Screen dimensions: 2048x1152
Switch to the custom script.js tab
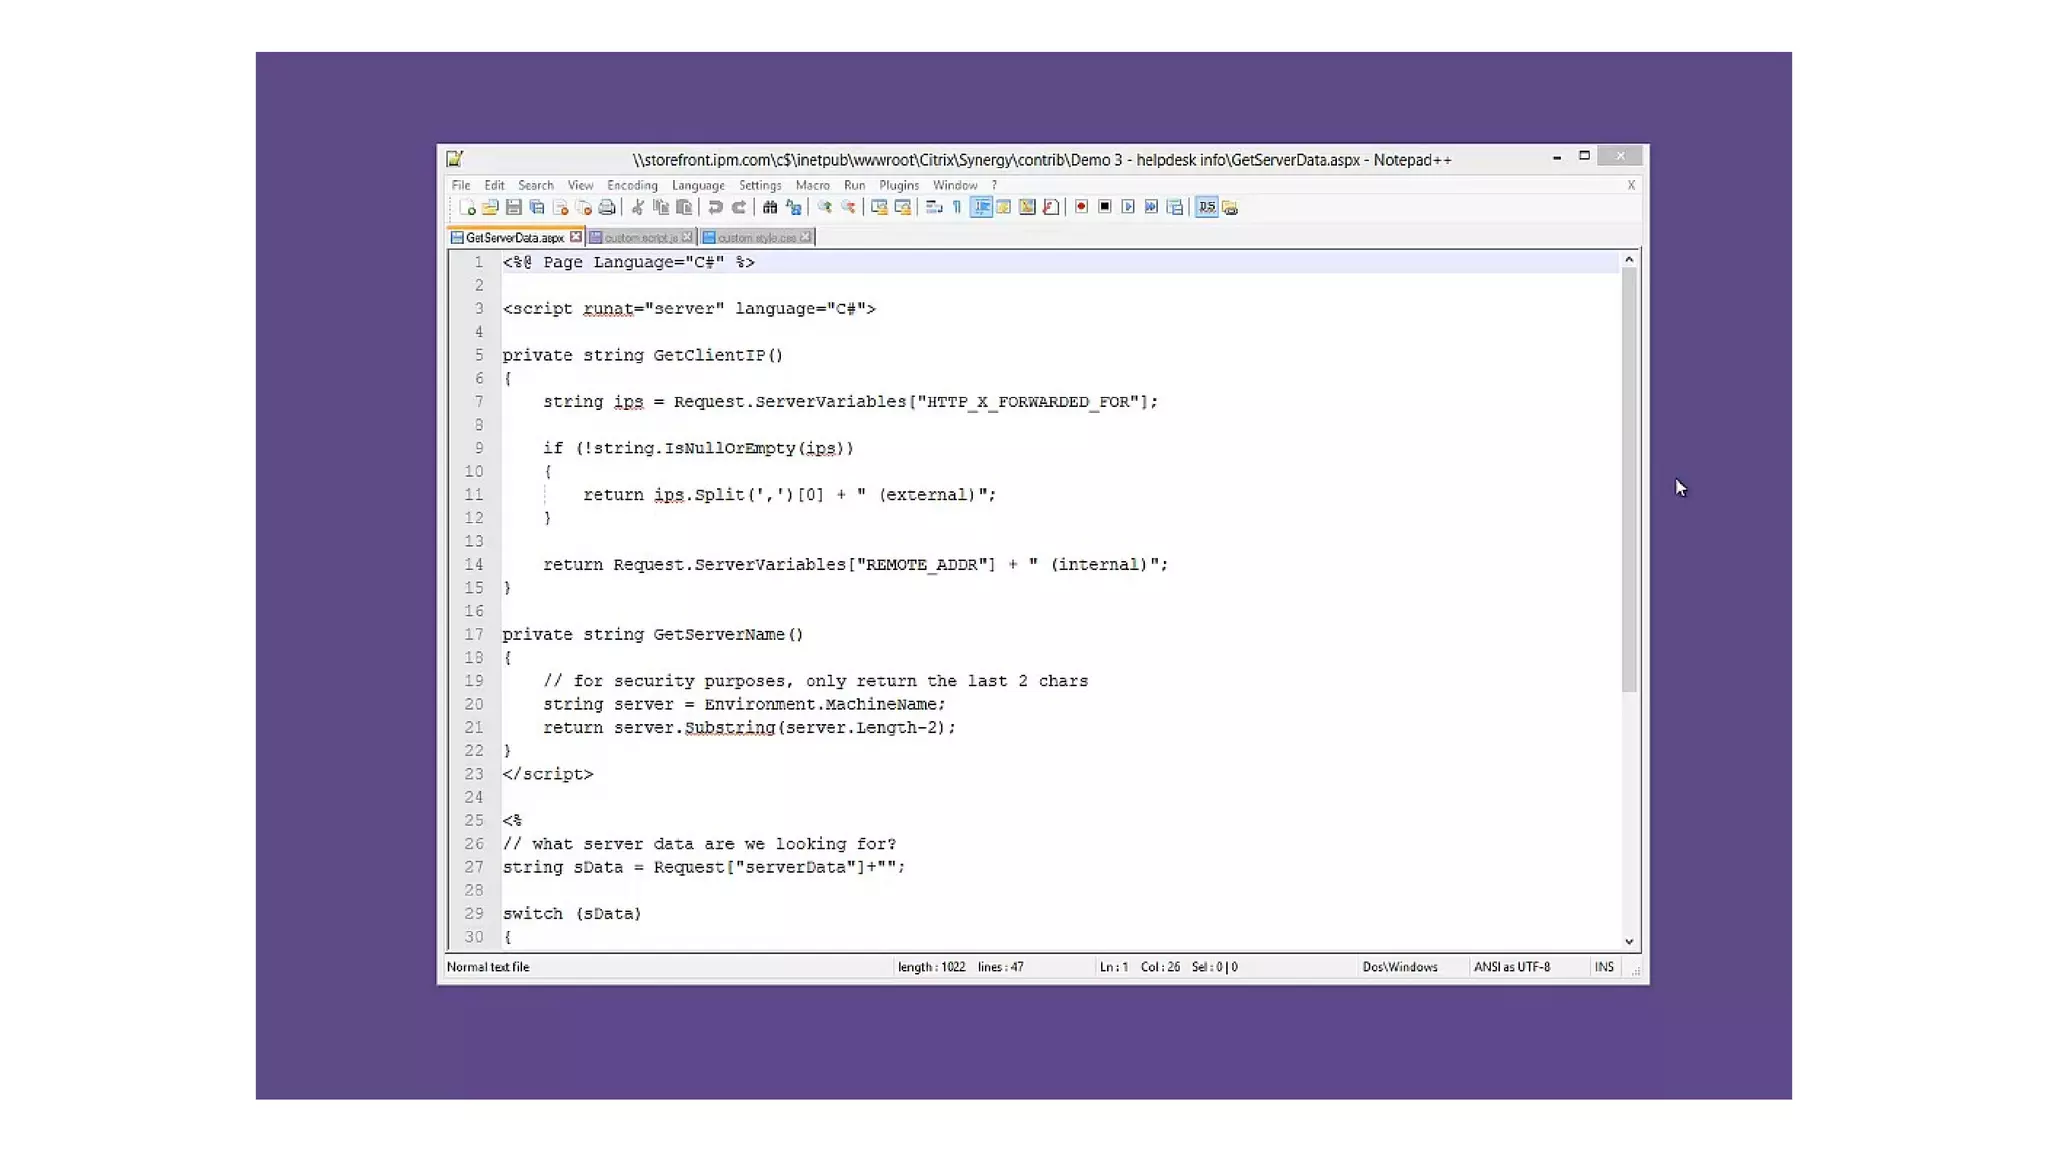coord(640,238)
